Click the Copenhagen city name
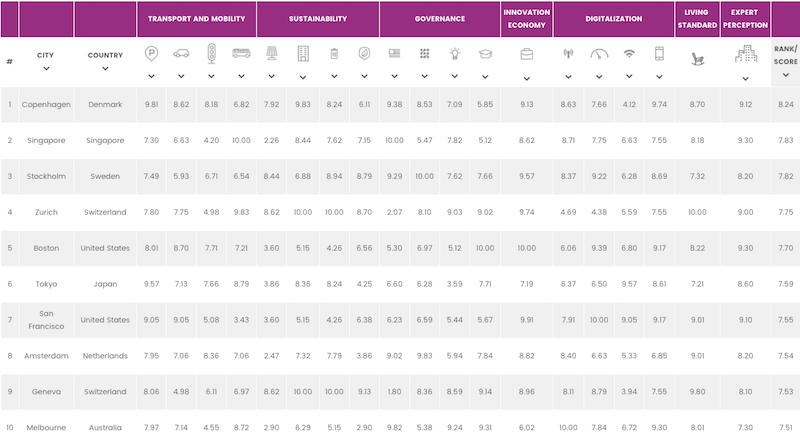 46,104
